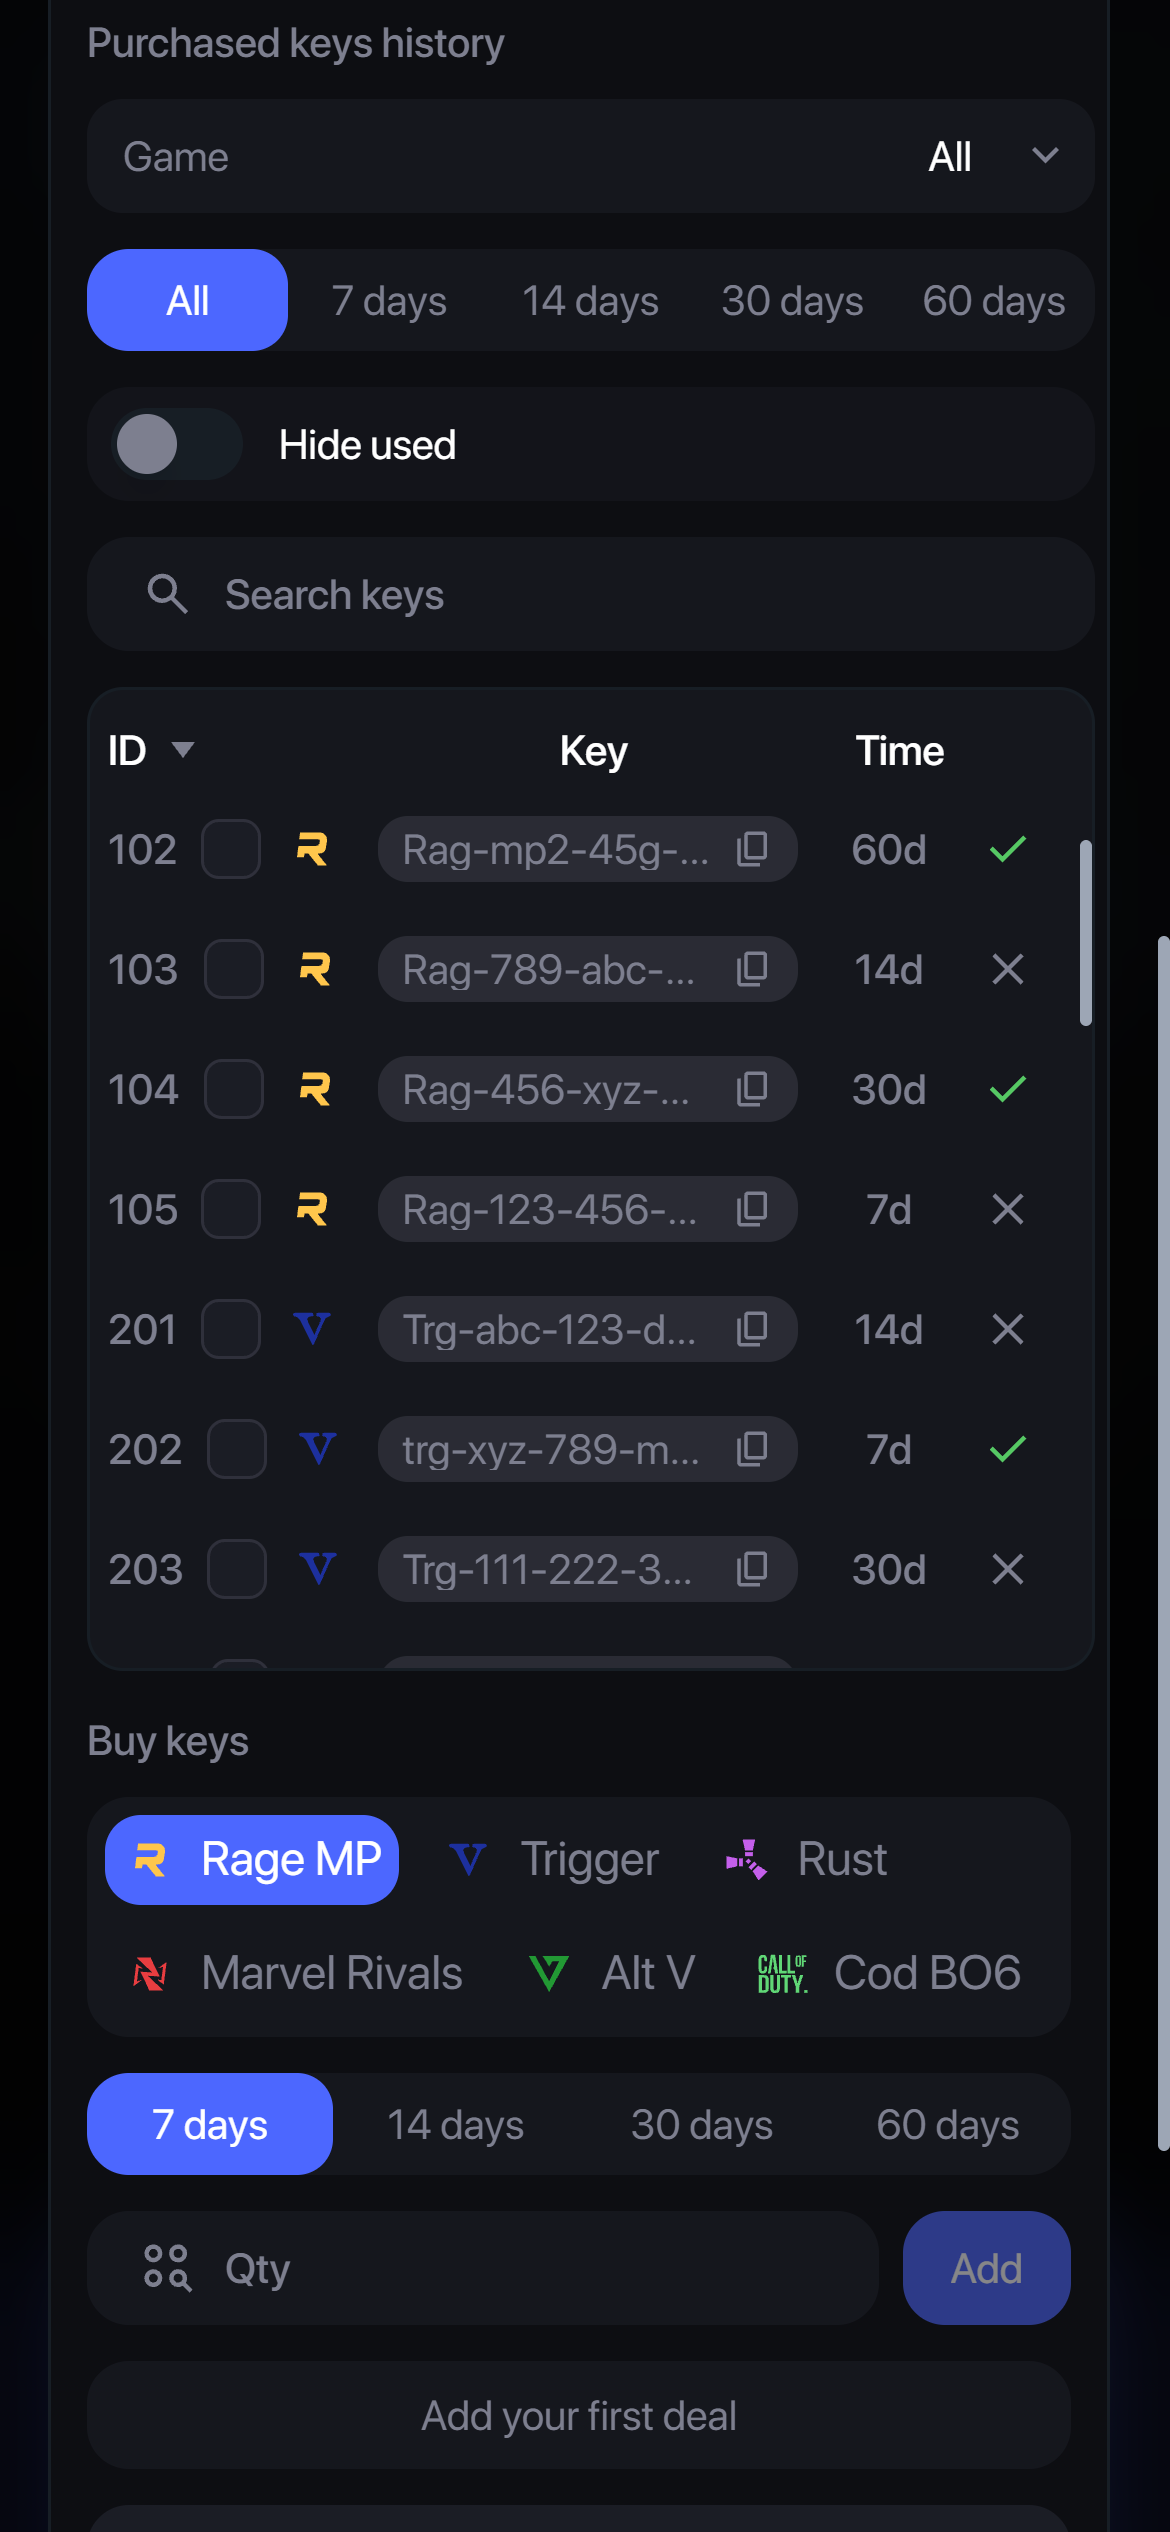This screenshot has width=1170, height=2532.
Task: Copy the Trg-111-222-3 key
Action: (x=752, y=1569)
